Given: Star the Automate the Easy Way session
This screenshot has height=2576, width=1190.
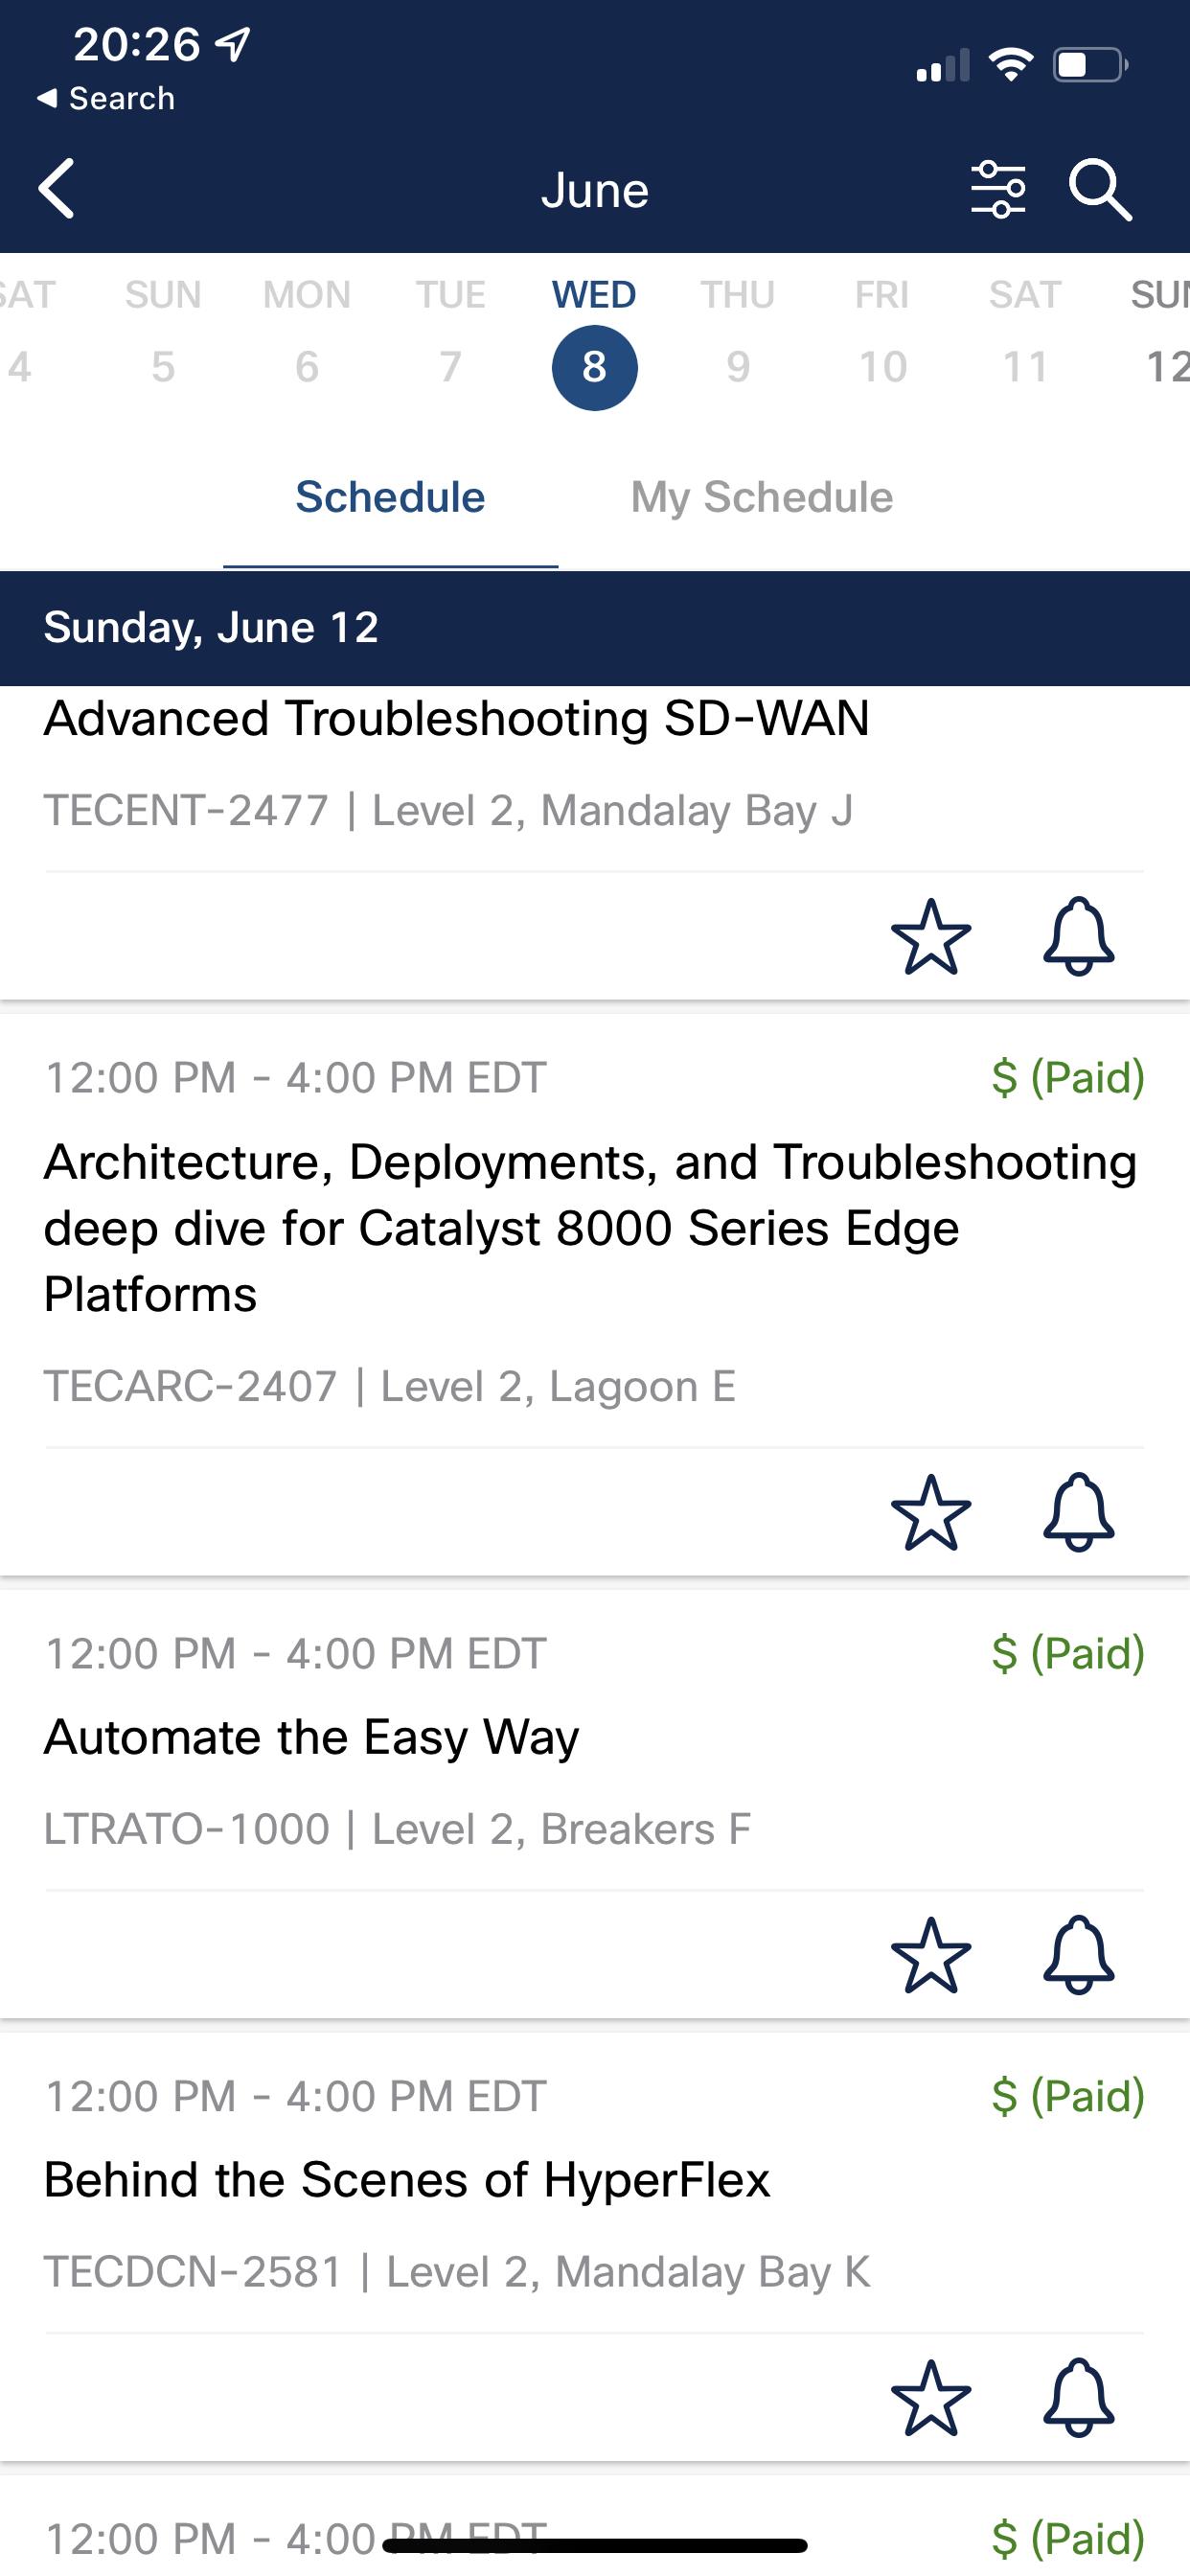Looking at the screenshot, I should (x=931, y=1956).
